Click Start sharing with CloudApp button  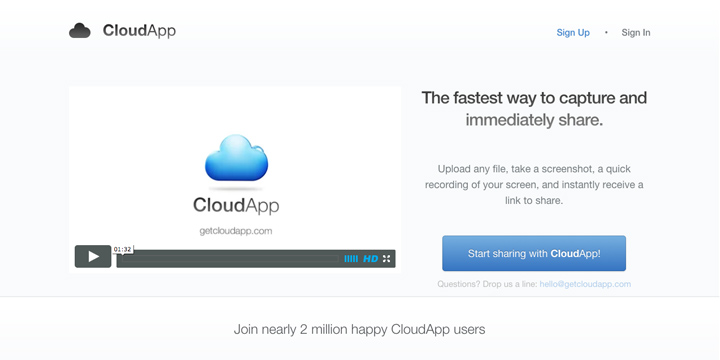pyautogui.click(x=534, y=253)
